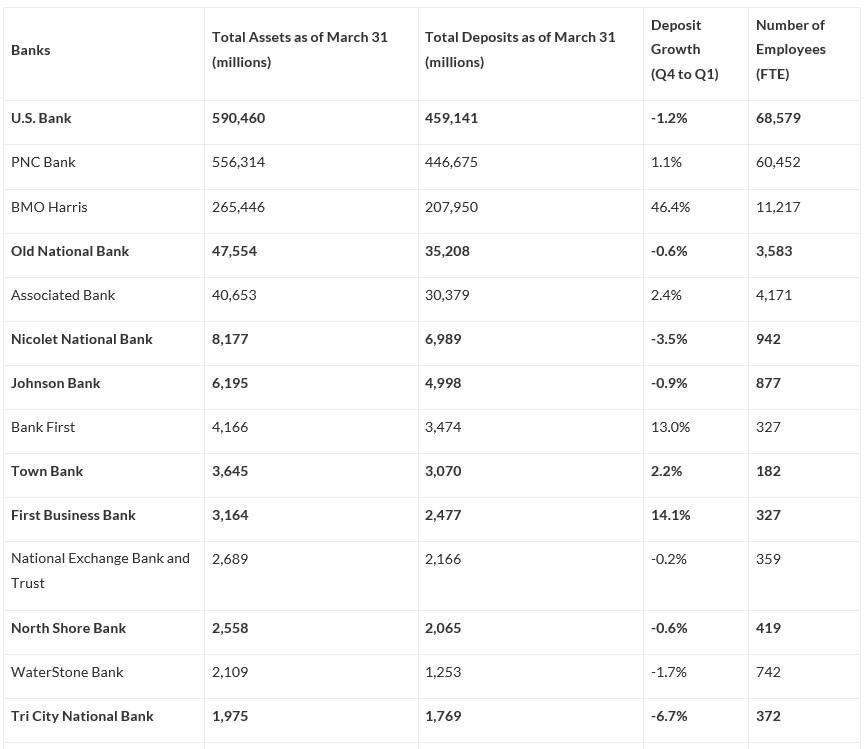Click the WaterStone Bank name cell
Viewport: 864px width, 749px height.
pyautogui.click(x=67, y=672)
